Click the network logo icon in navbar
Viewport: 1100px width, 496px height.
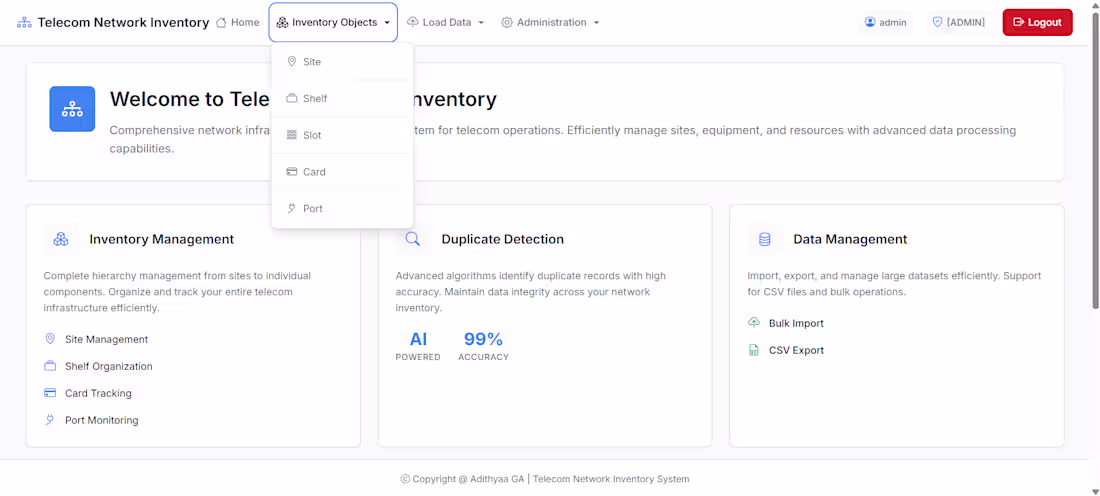coord(24,23)
